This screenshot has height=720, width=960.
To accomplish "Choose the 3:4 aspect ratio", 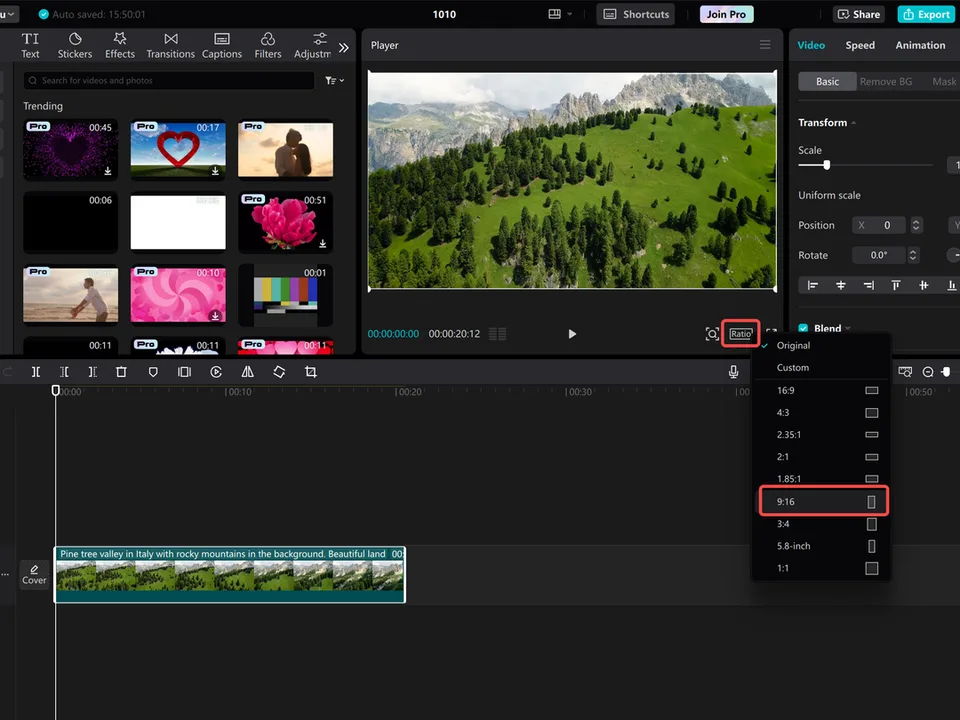I will coord(820,524).
